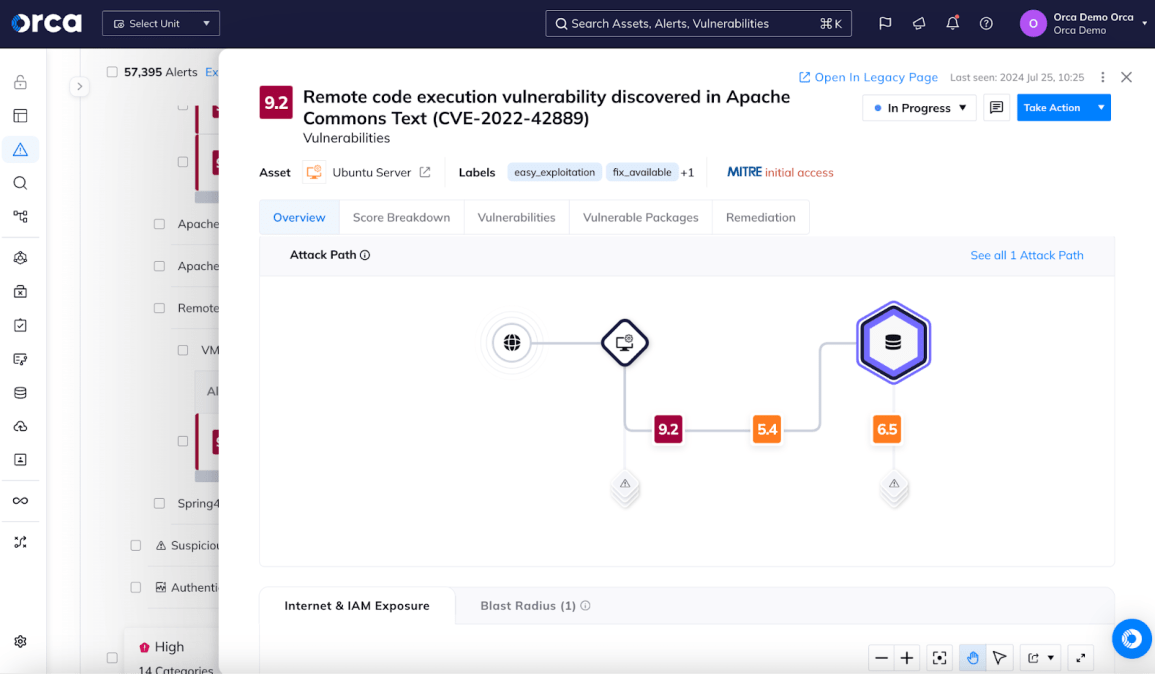This screenshot has width=1155, height=674.
Task: Toggle the 57,395 Alerts select-all checkbox
Action: coord(112,72)
